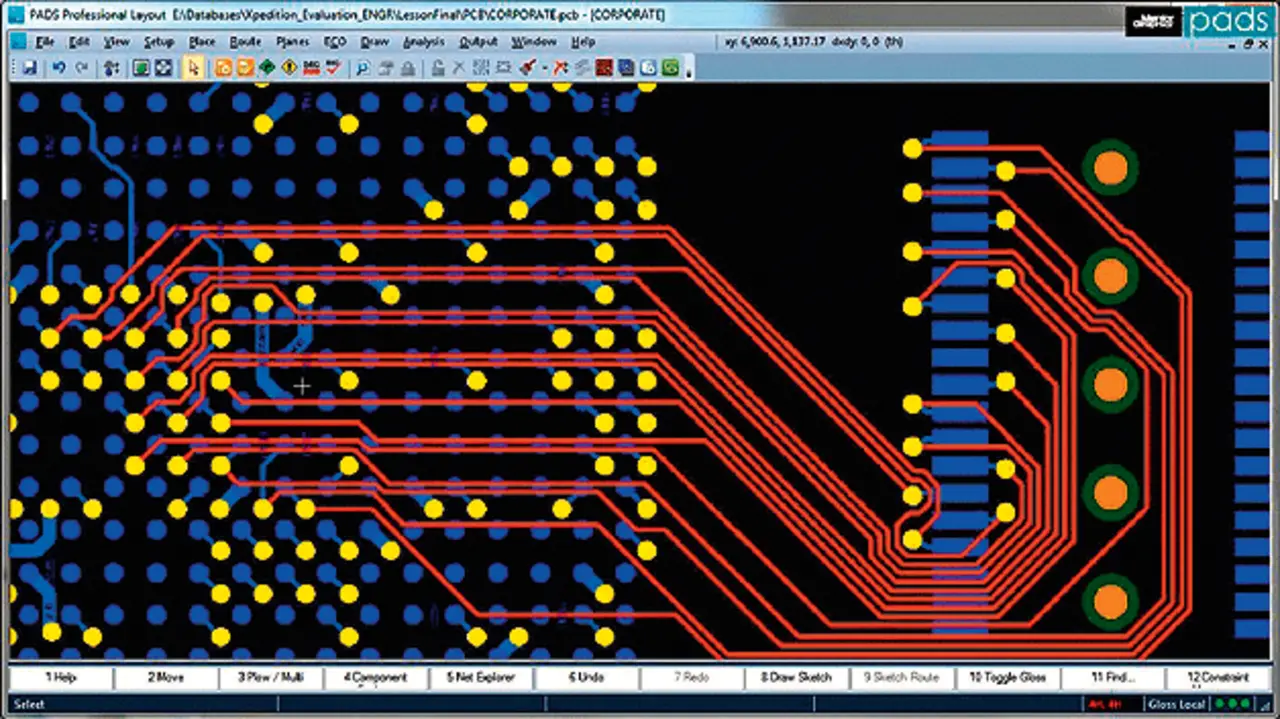1280x719 pixels.
Task: Click the yellow diamond hazard icon
Action: click(x=289, y=68)
